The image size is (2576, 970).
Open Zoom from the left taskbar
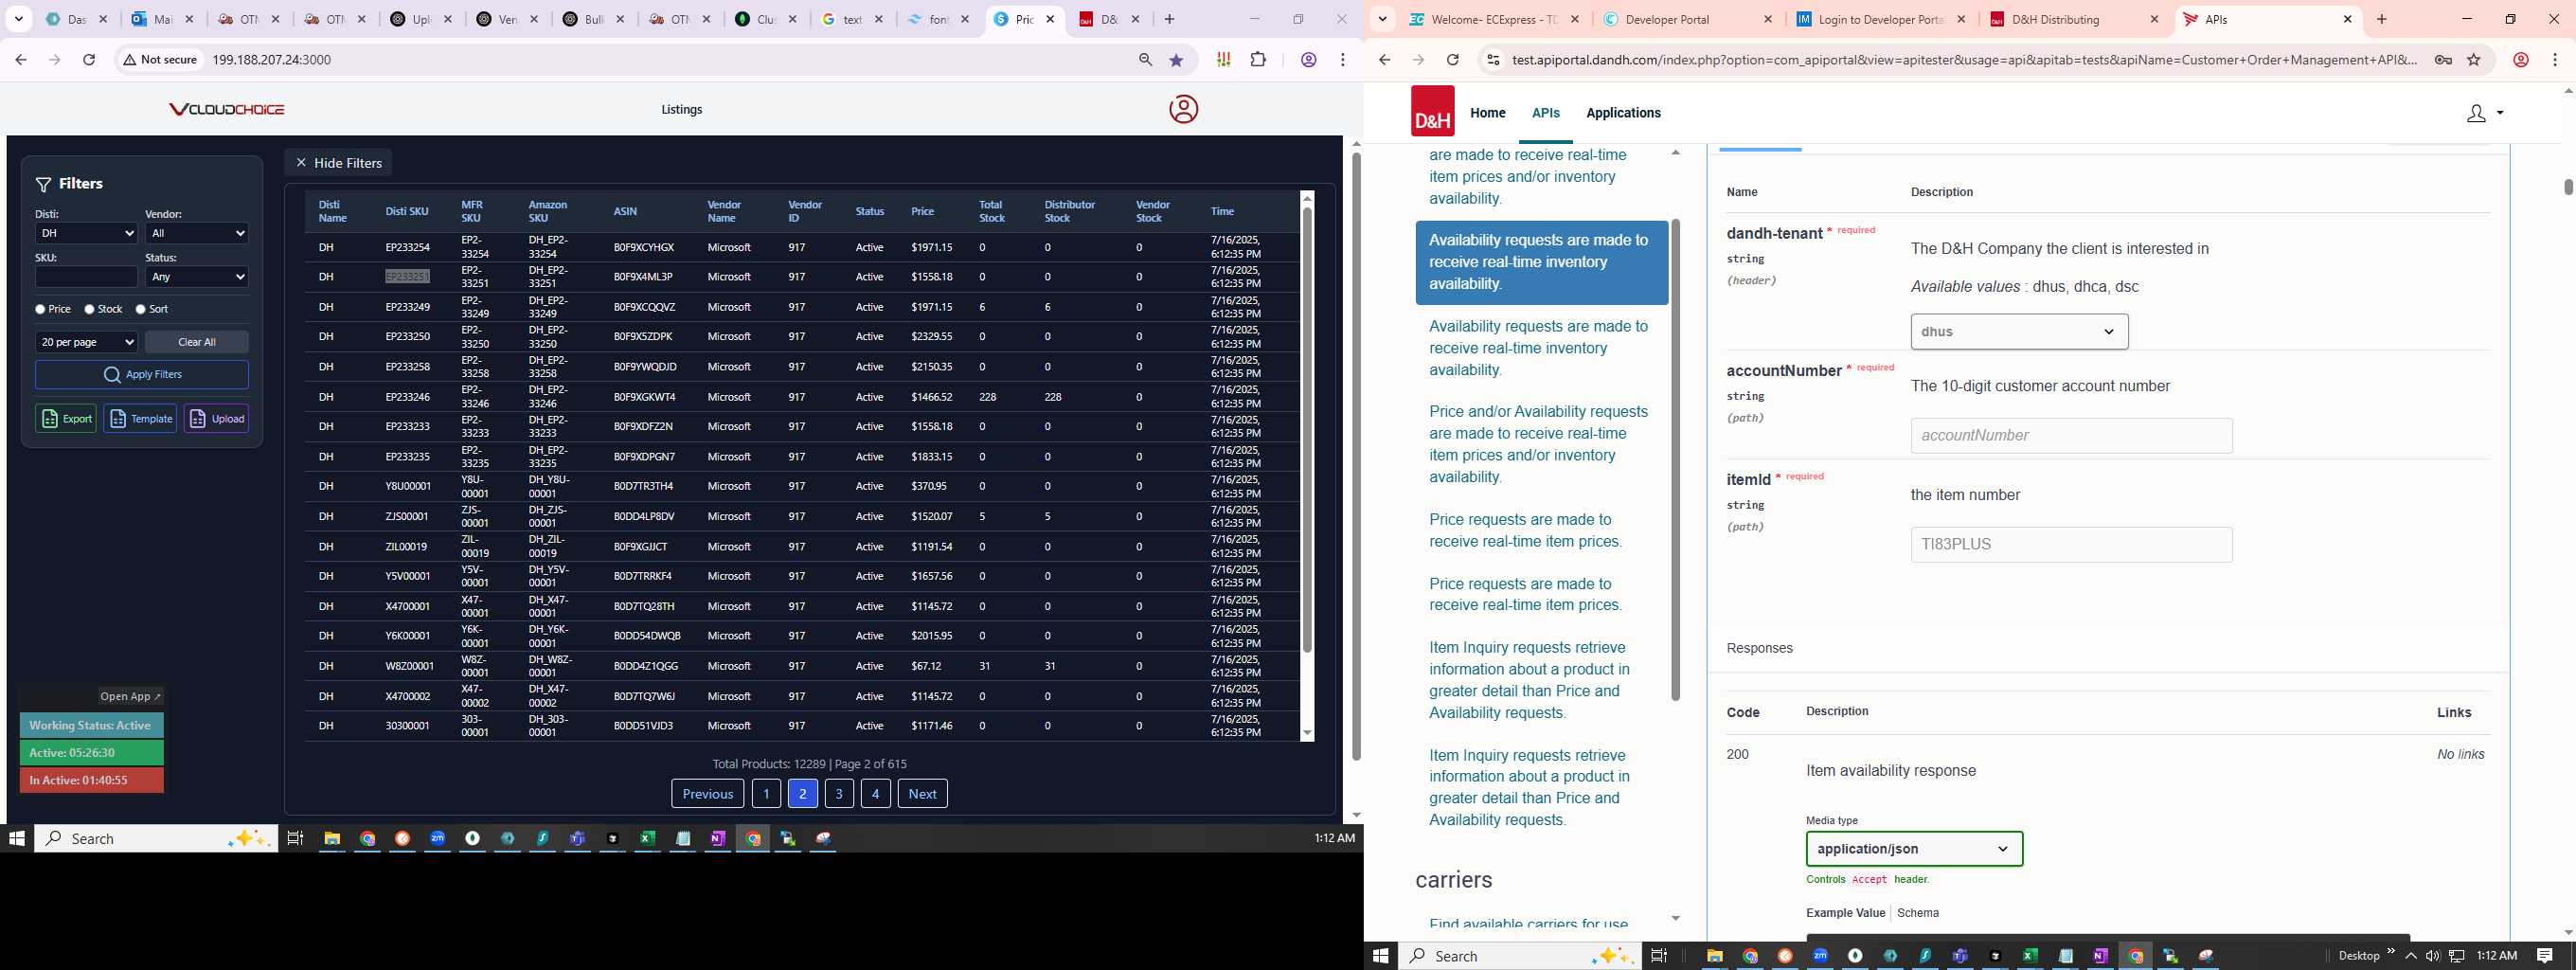[x=437, y=839]
